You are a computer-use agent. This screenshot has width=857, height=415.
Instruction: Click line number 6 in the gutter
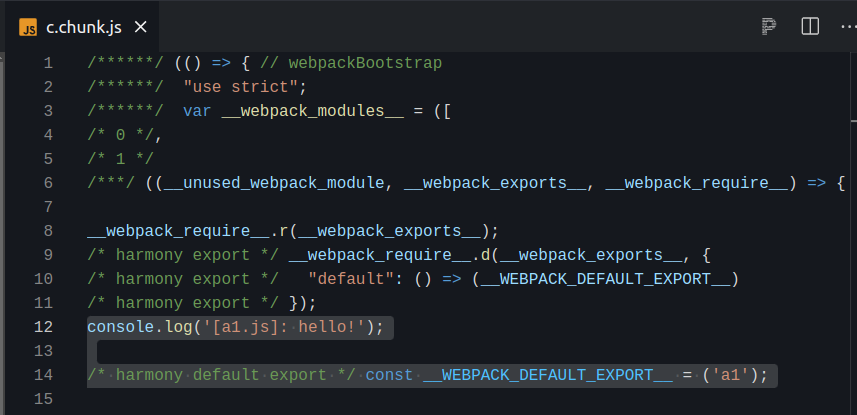tap(48, 183)
